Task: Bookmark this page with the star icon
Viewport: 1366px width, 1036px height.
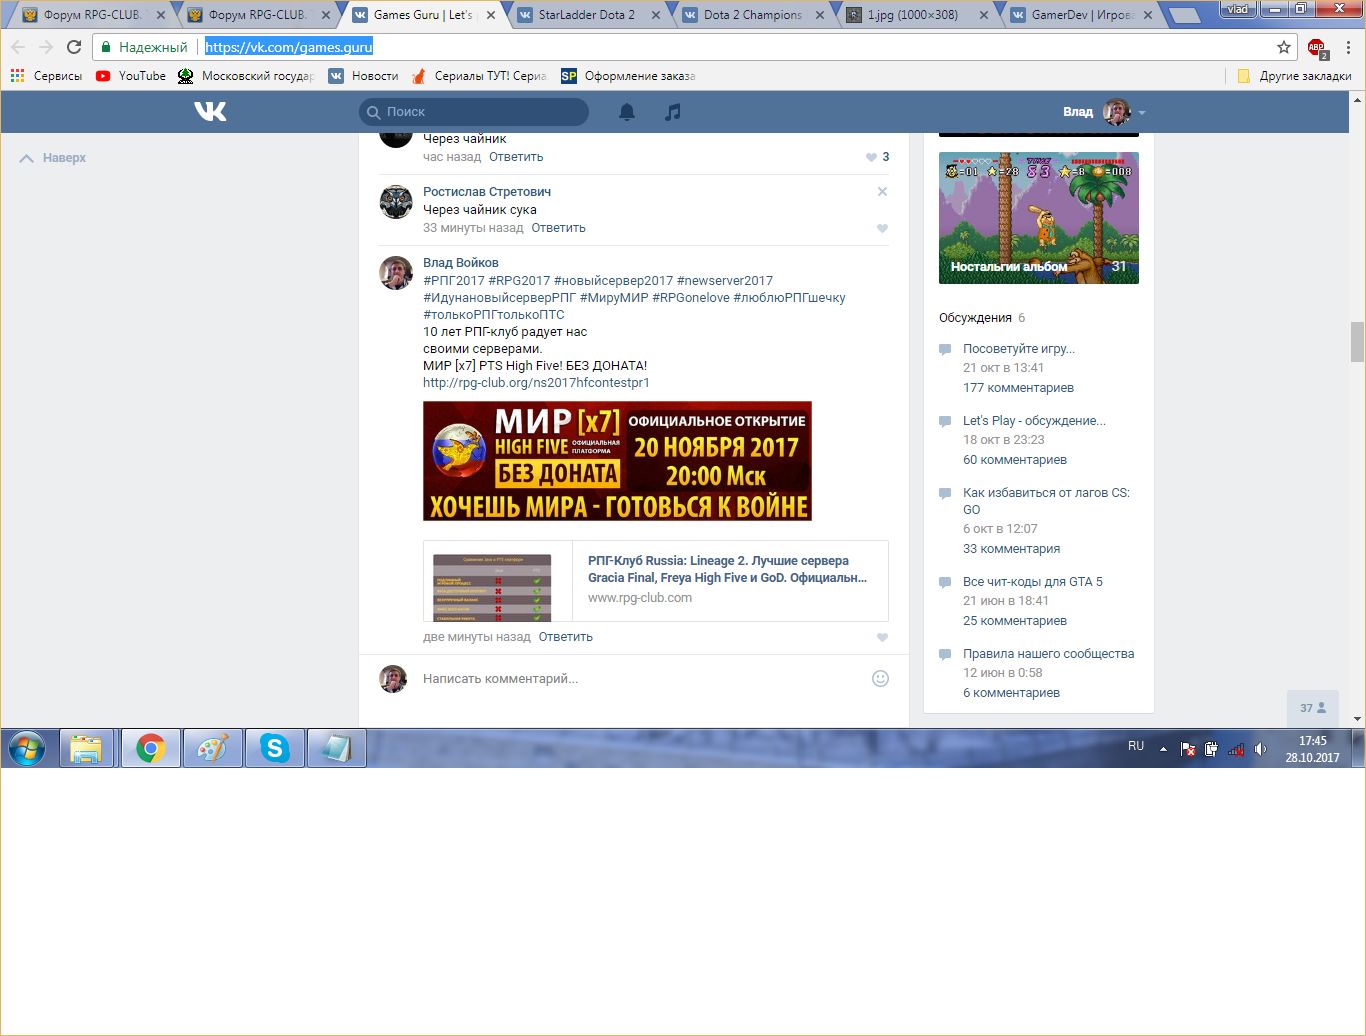Action: (x=1284, y=47)
